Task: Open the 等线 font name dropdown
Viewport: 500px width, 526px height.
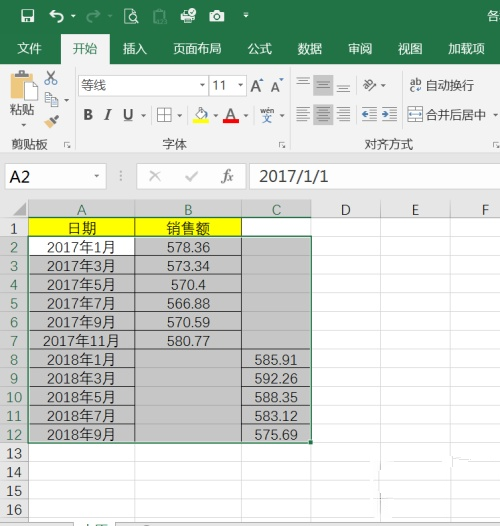Action: (x=201, y=85)
